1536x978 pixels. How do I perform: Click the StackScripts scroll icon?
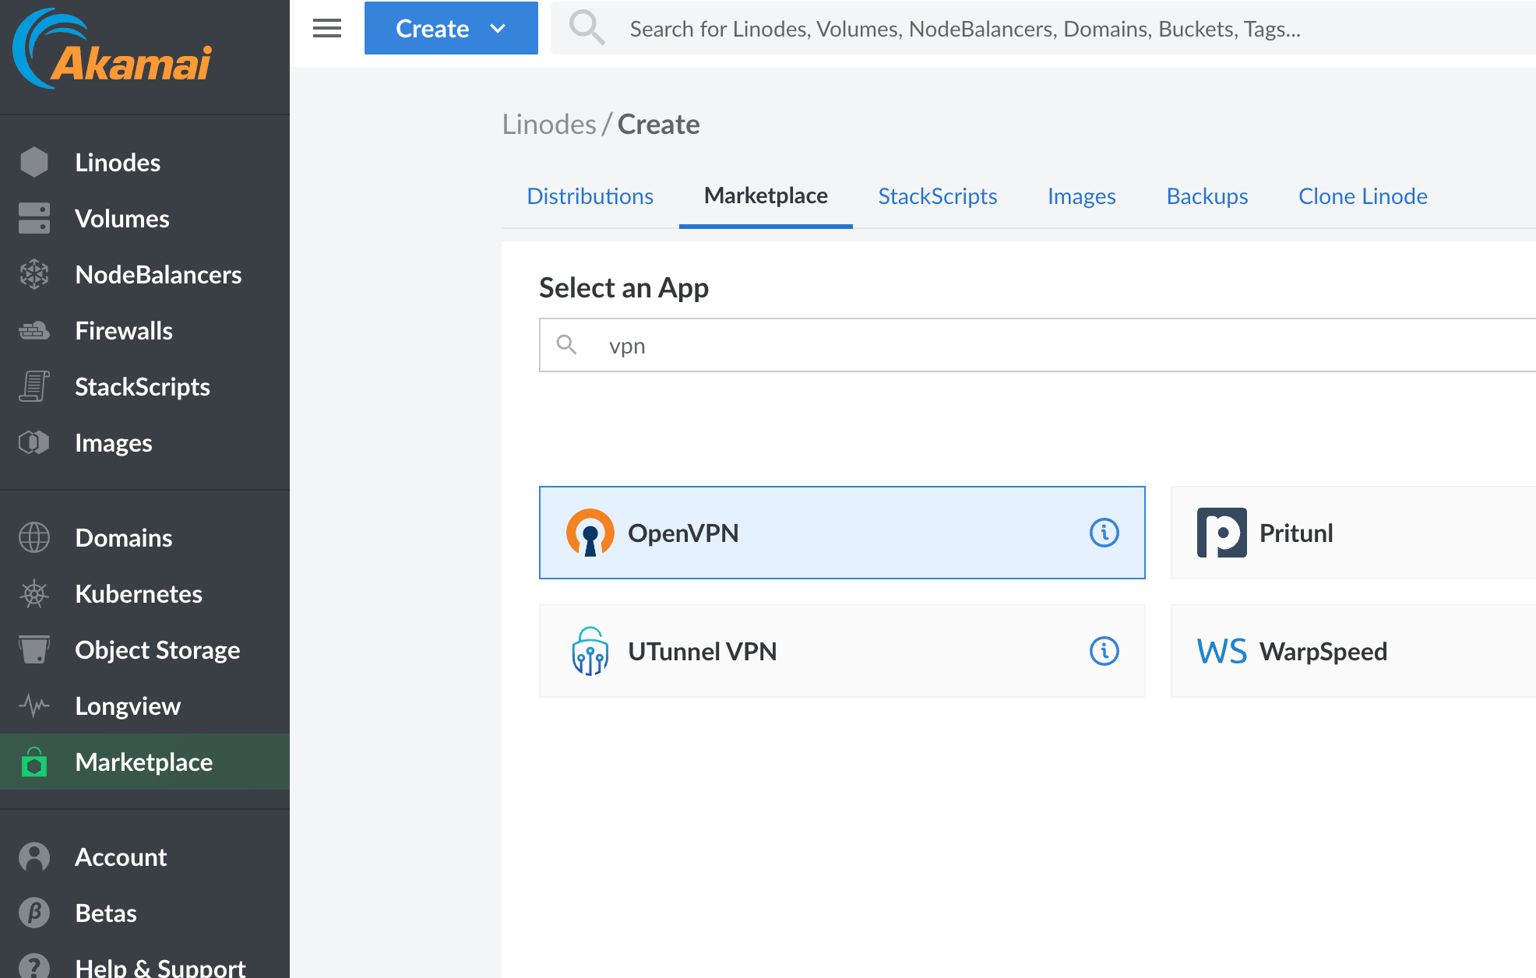(34, 386)
